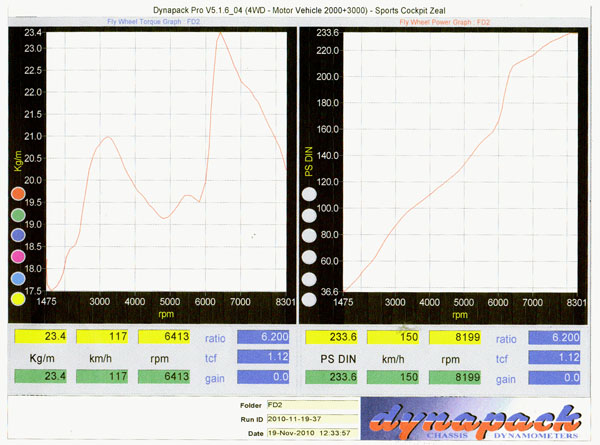Click green torque value 23.4 field
Image resolution: width=600 pixels, height=445 pixels.
coord(41,376)
